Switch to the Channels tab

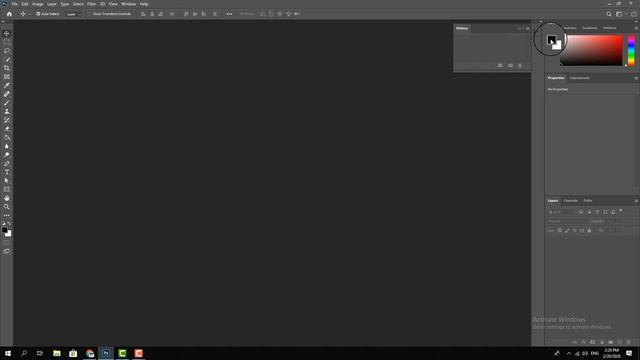click(x=570, y=201)
